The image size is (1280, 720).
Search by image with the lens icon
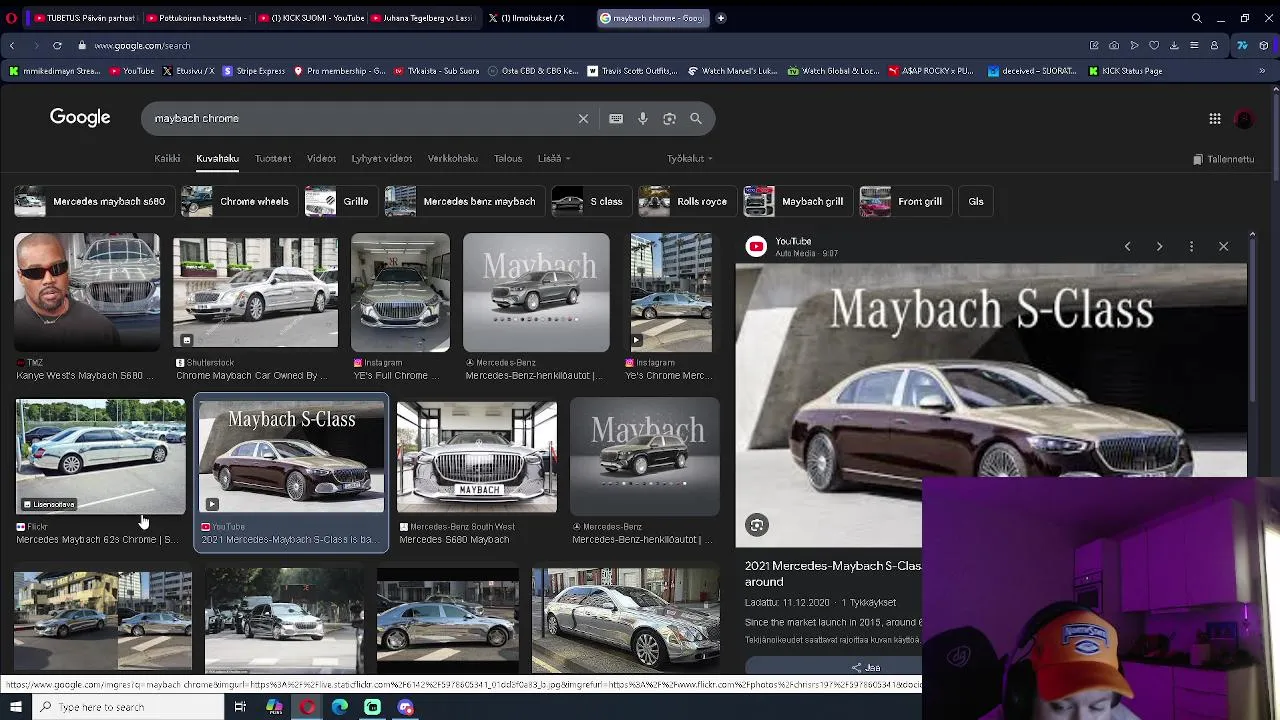pos(669,118)
